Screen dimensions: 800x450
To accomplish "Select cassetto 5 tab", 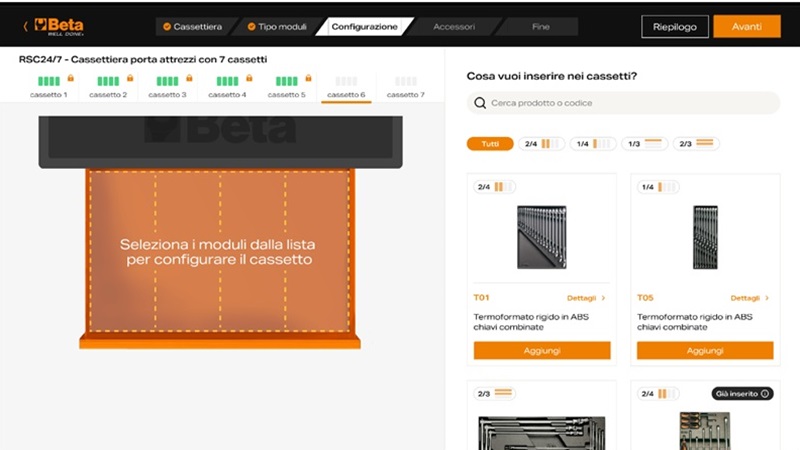I will coord(287,87).
